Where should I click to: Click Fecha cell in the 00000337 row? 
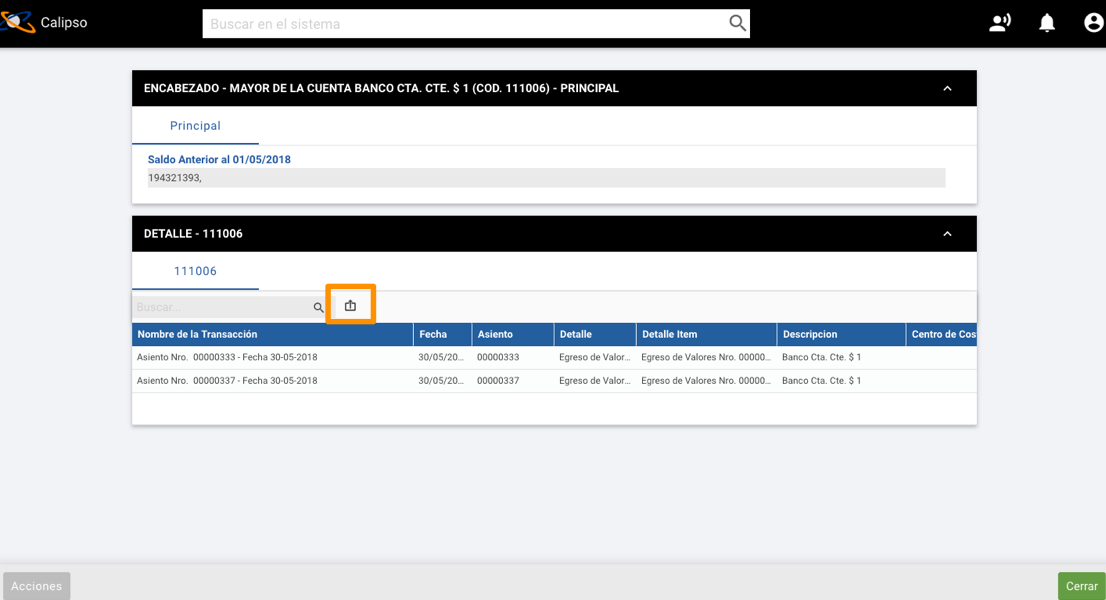(441, 381)
